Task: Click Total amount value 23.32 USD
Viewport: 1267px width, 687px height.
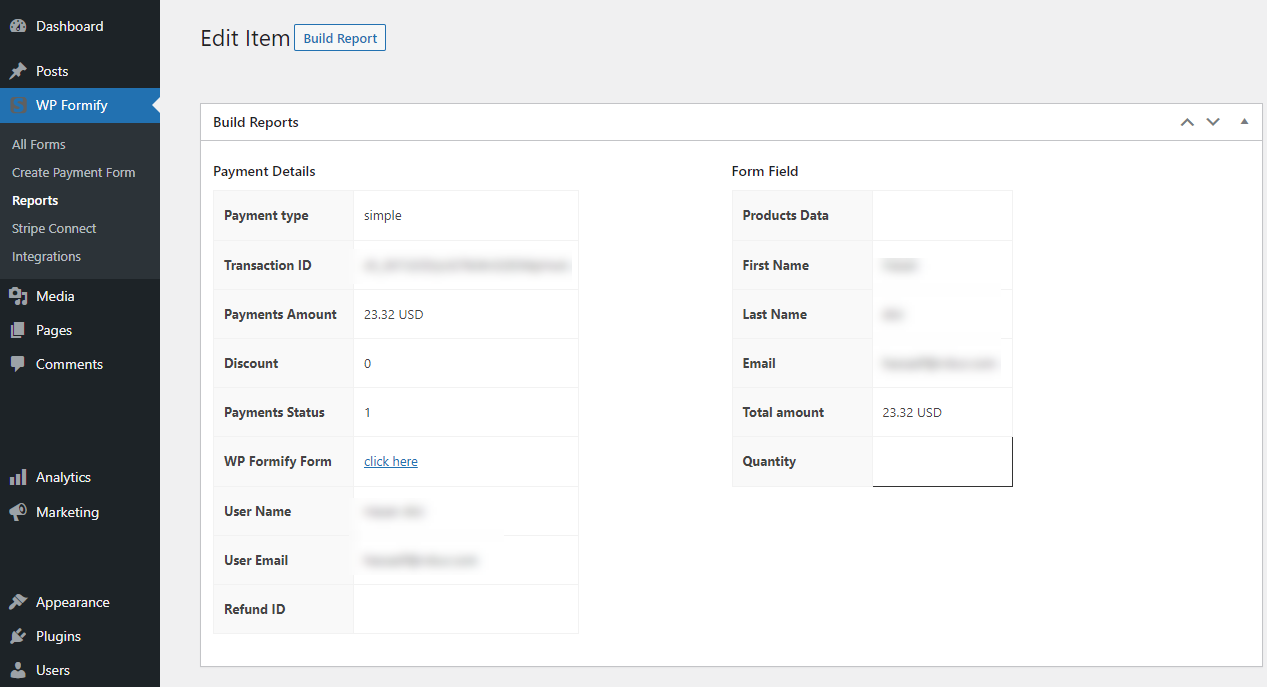Action: pyautogui.click(x=912, y=412)
